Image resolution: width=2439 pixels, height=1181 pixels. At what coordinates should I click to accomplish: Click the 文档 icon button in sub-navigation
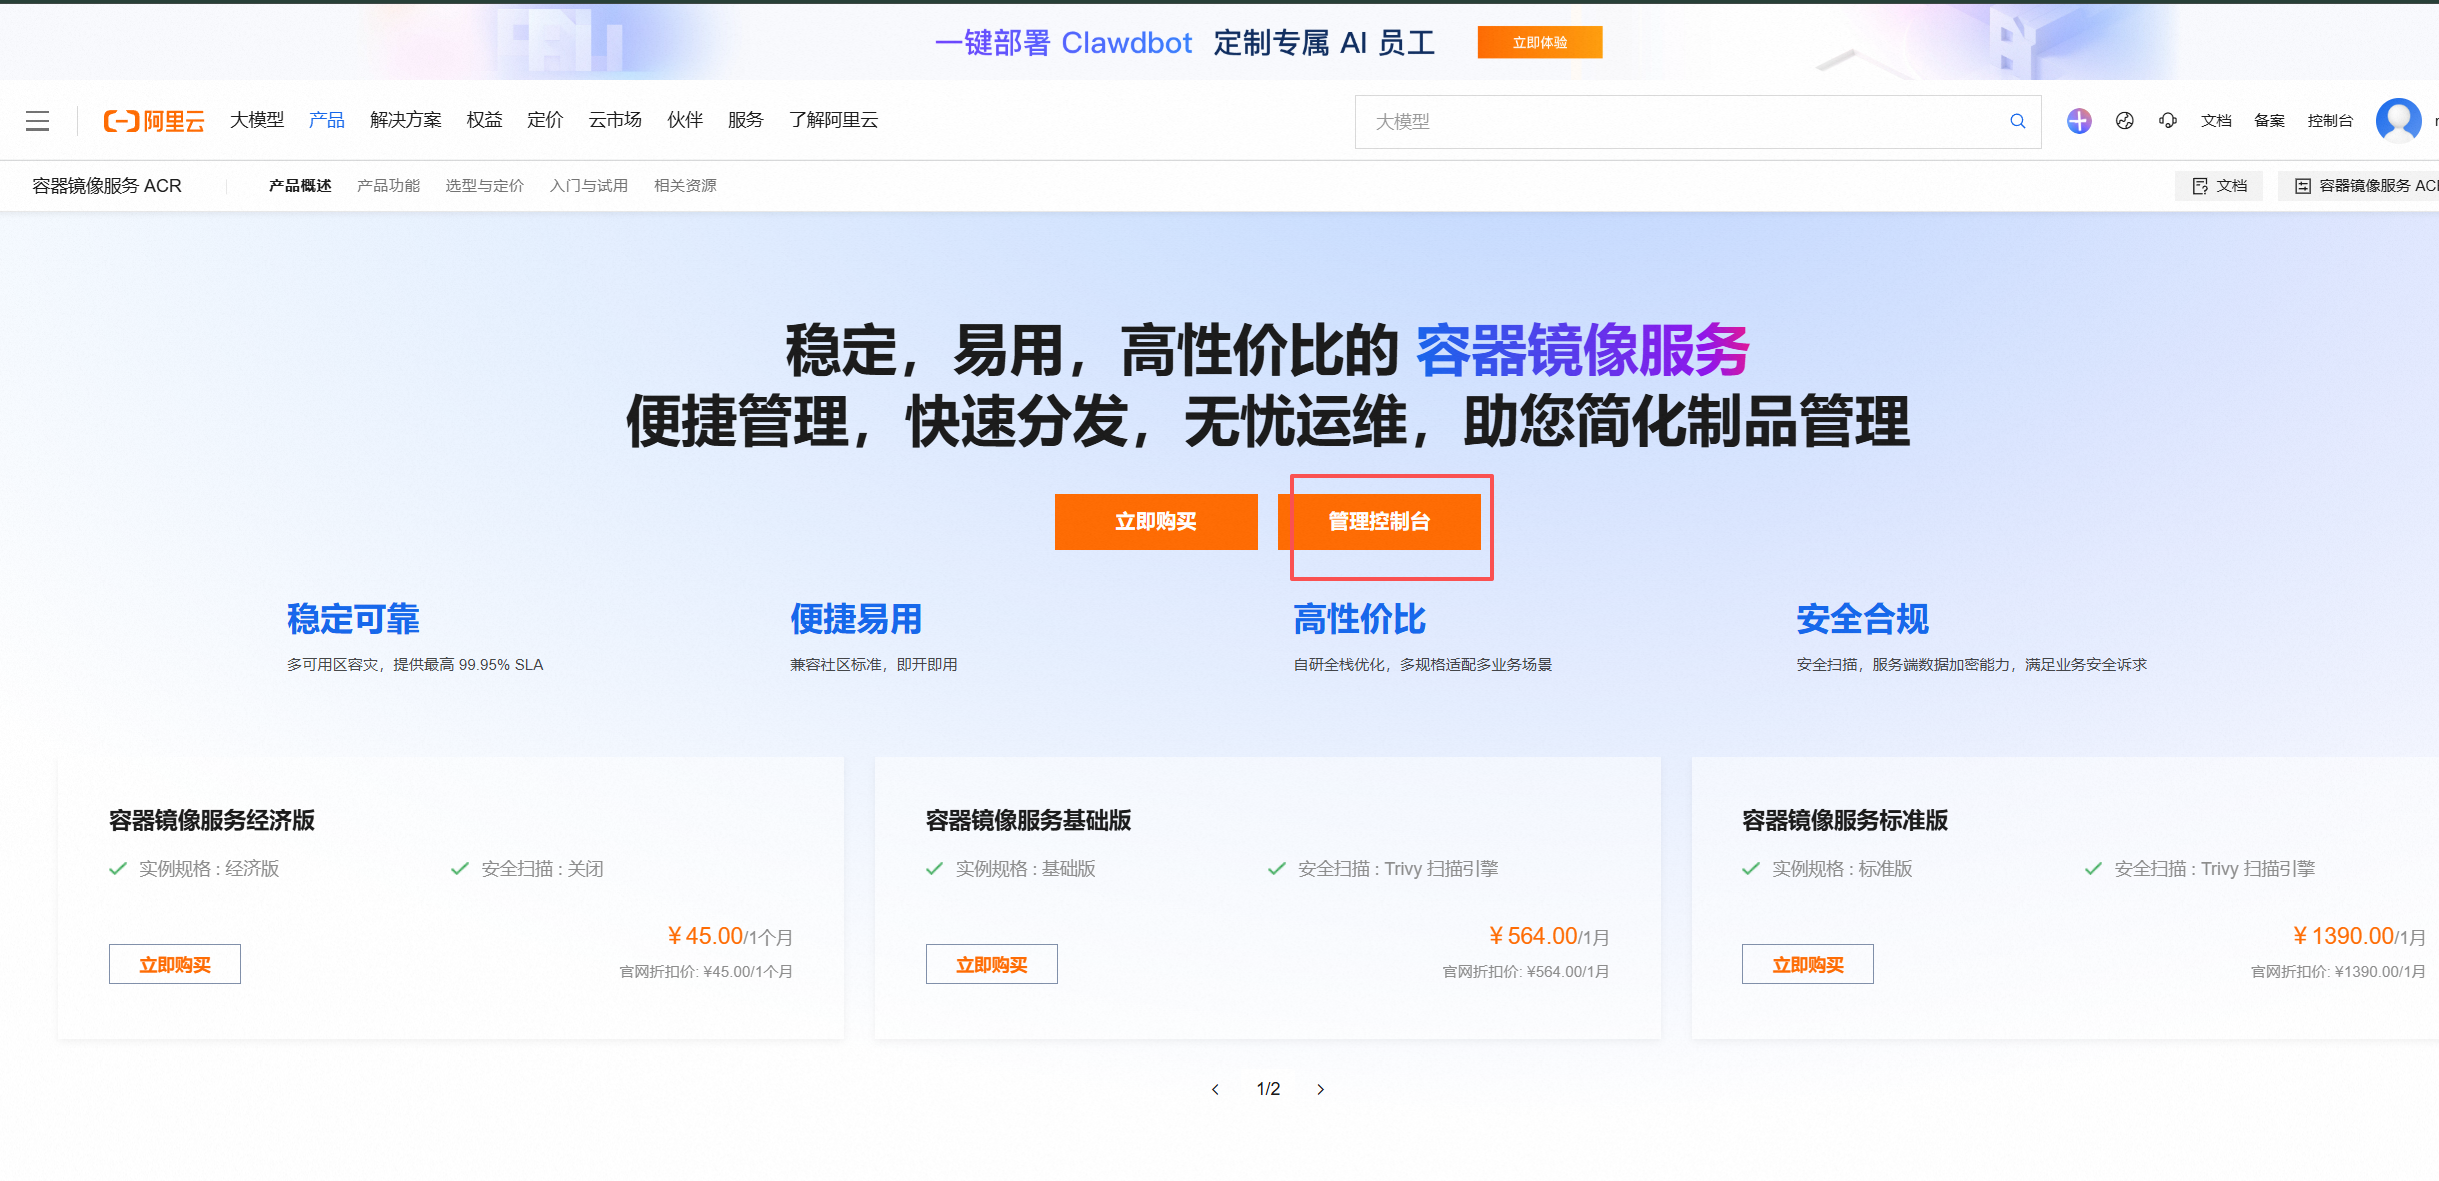tap(2218, 186)
